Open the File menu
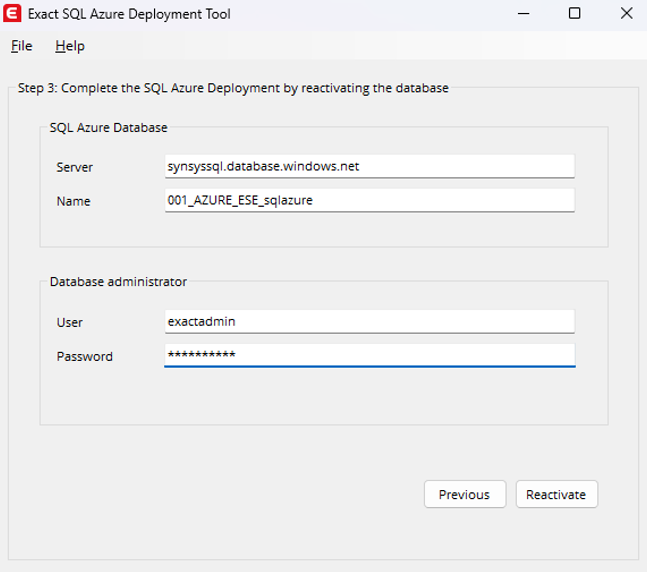 click(21, 46)
